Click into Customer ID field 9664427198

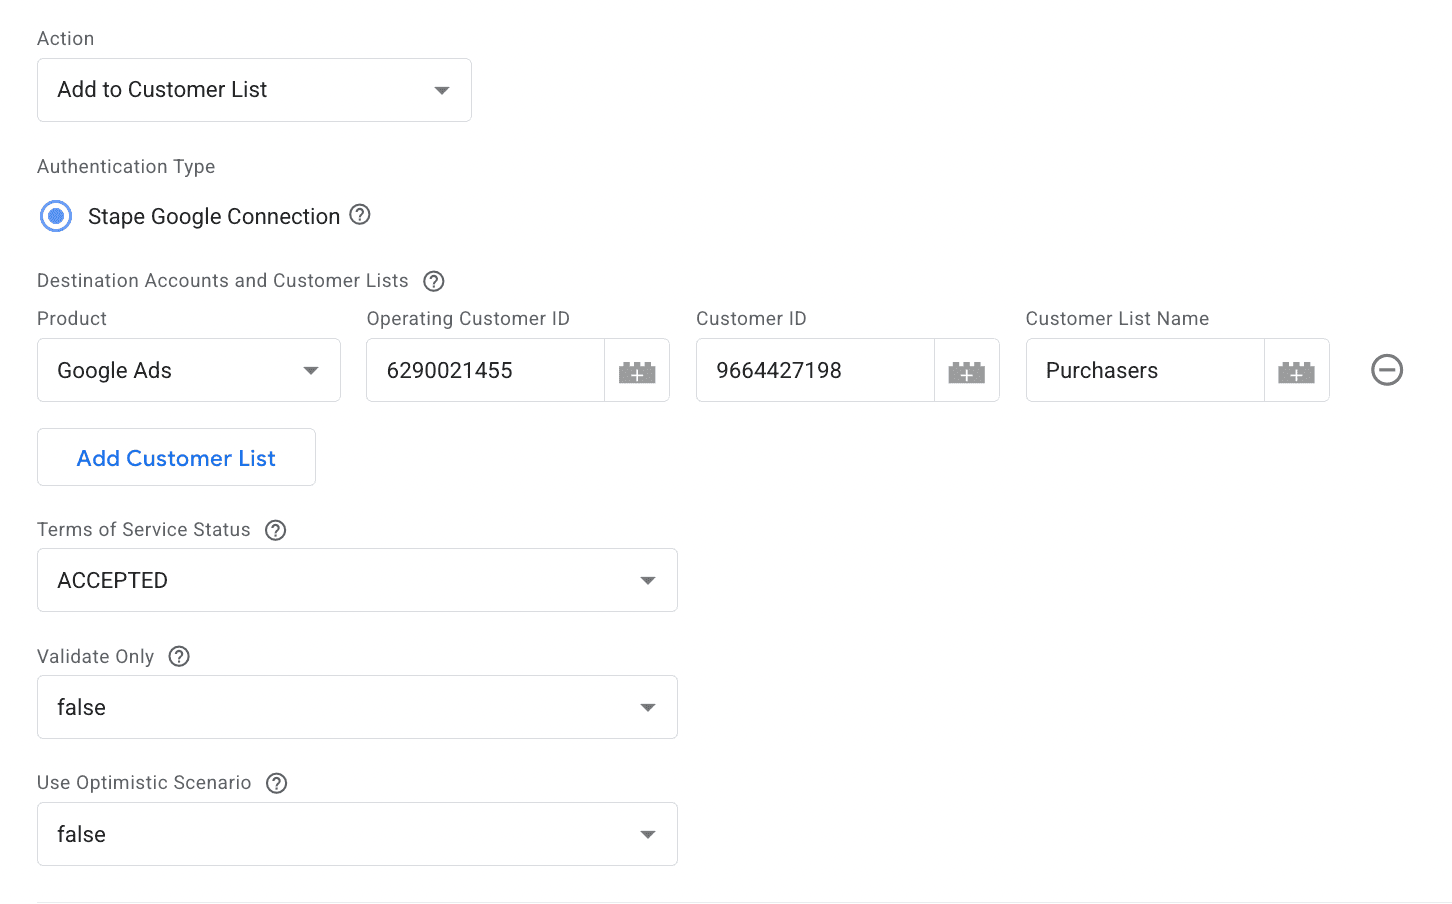tap(815, 370)
